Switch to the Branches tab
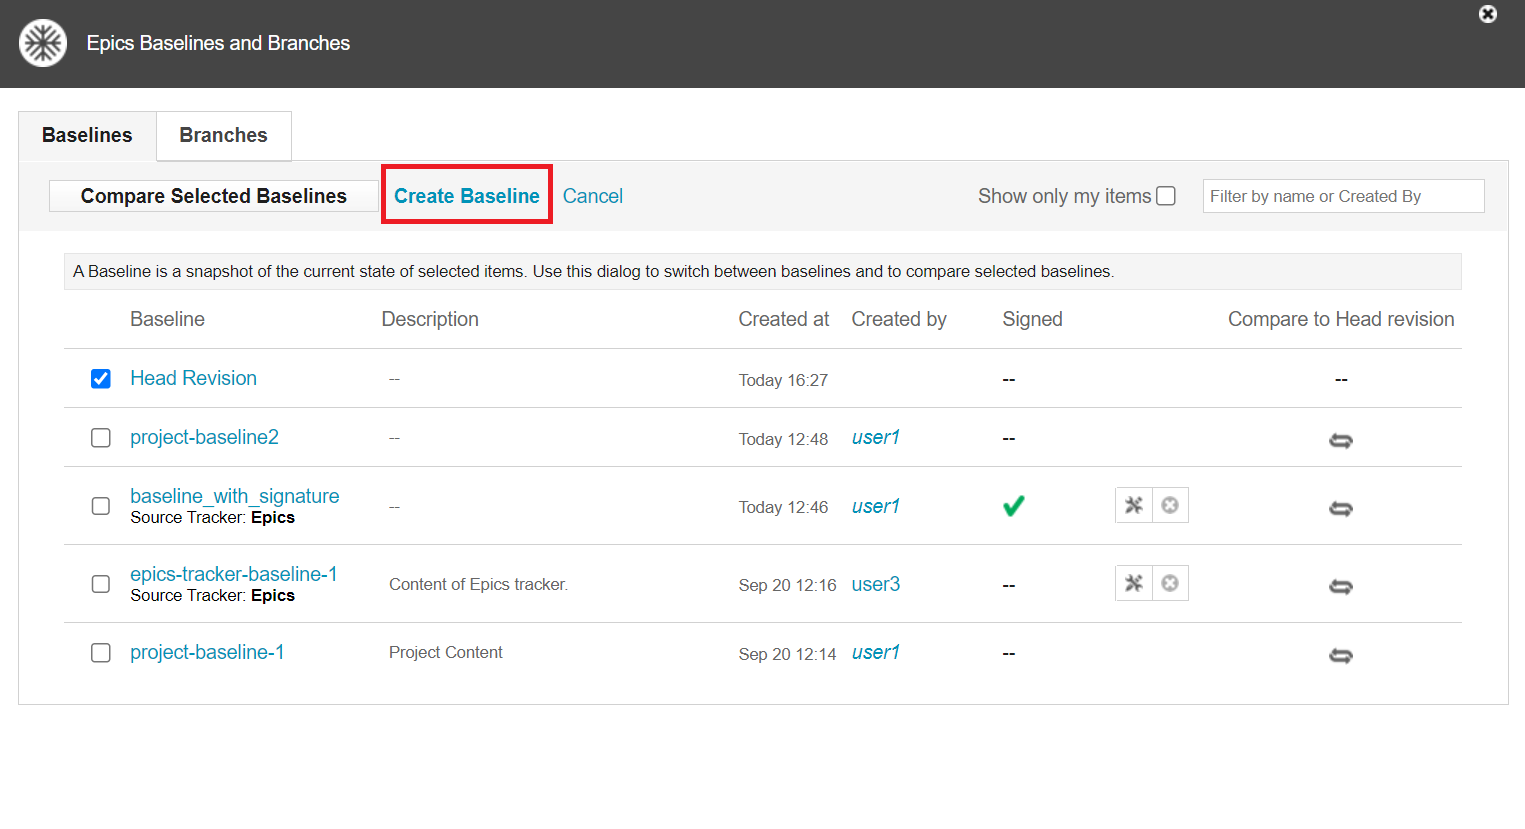Image resolution: width=1525 pixels, height=829 pixels. (x=223, y=135)
